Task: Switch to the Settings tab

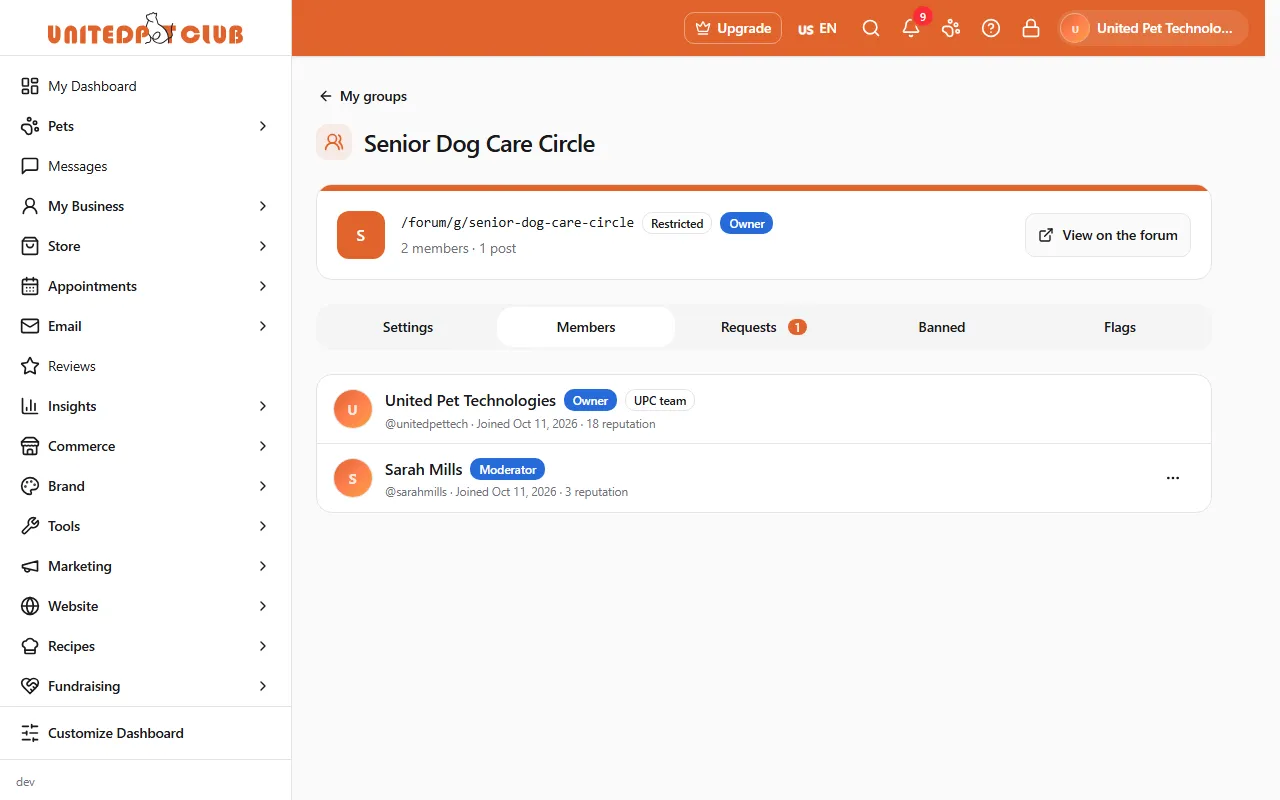Action: (408, 327)
